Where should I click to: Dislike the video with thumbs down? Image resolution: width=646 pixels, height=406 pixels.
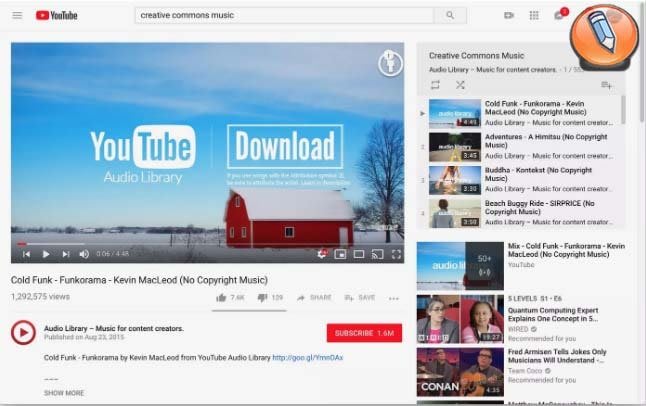[x=270, y=298]
